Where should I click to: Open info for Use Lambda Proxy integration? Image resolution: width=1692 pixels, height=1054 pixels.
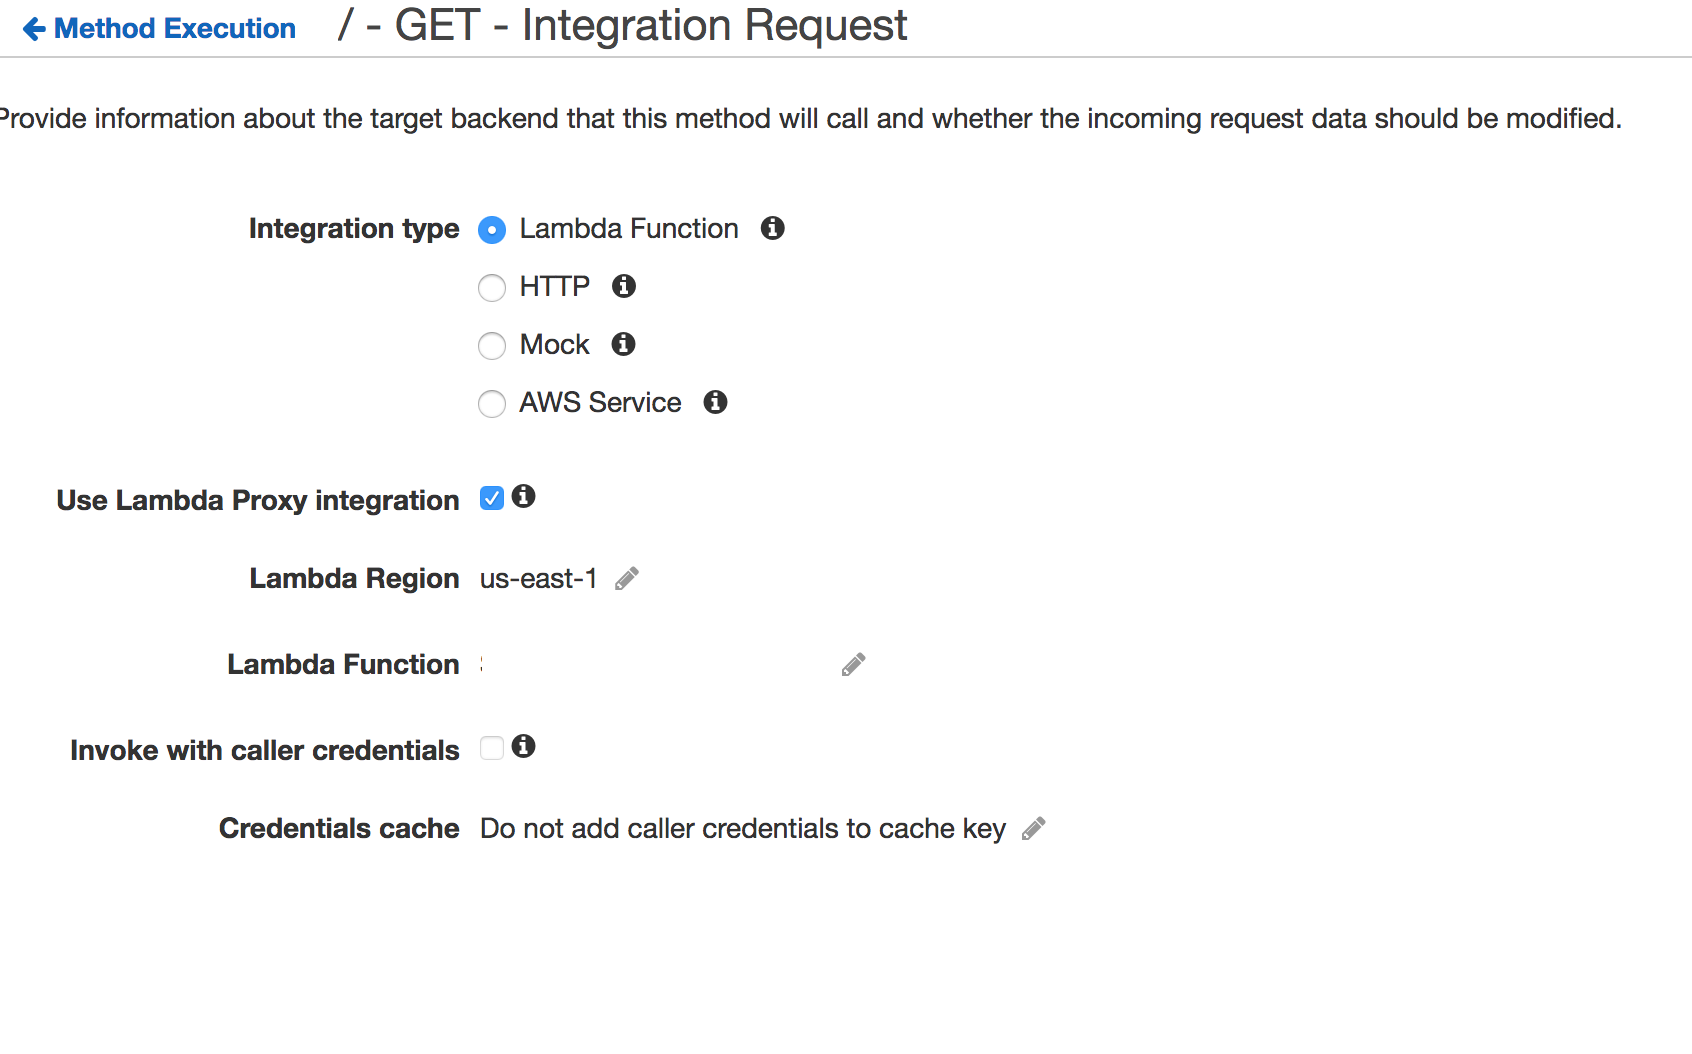coord(523,496)
